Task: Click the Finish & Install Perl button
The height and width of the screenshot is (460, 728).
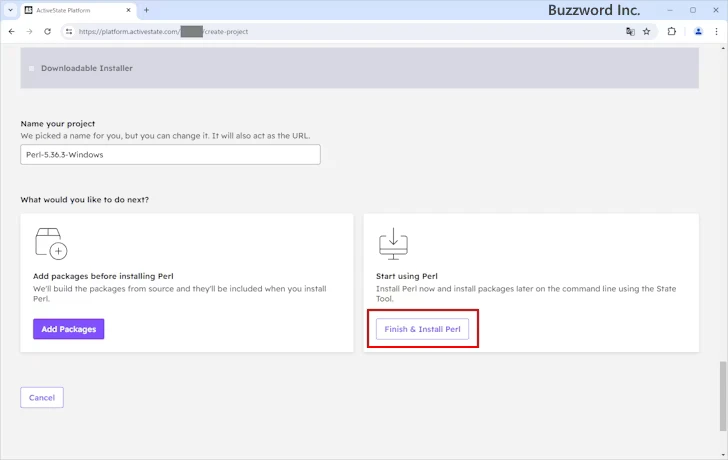Action: (422, 329)
